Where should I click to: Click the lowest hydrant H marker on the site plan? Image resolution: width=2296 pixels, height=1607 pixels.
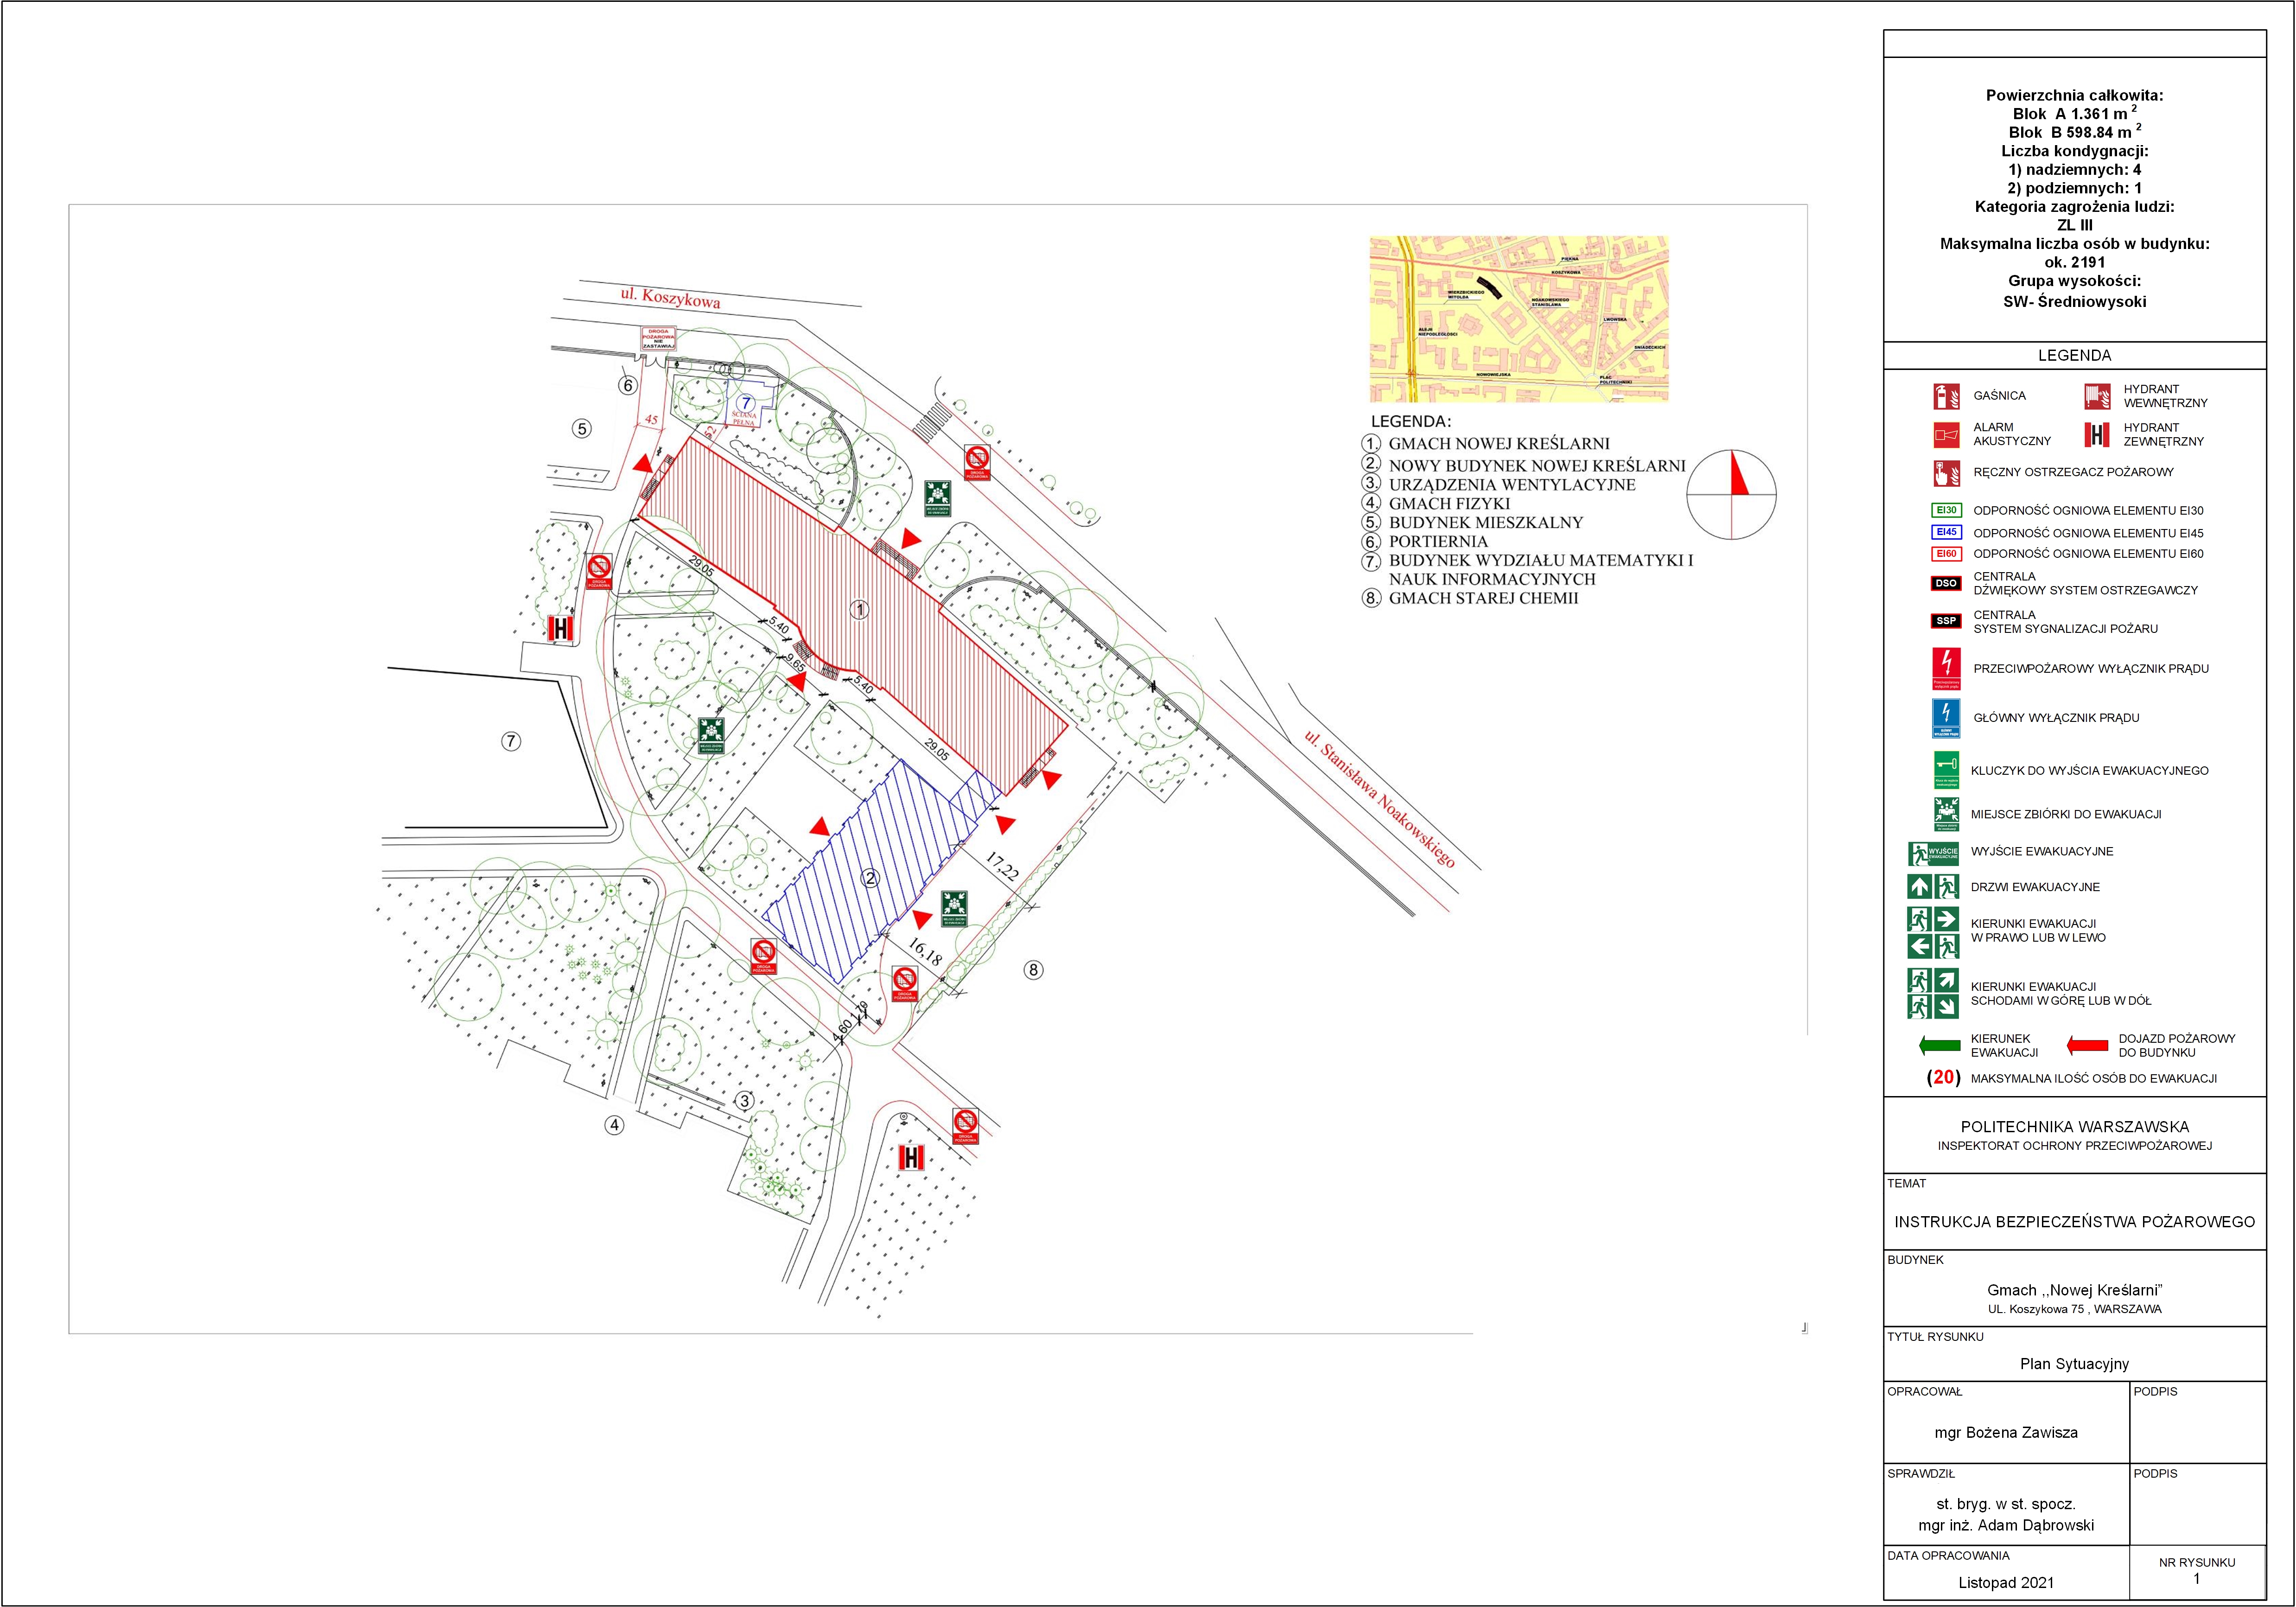[x=911, y=1158]
